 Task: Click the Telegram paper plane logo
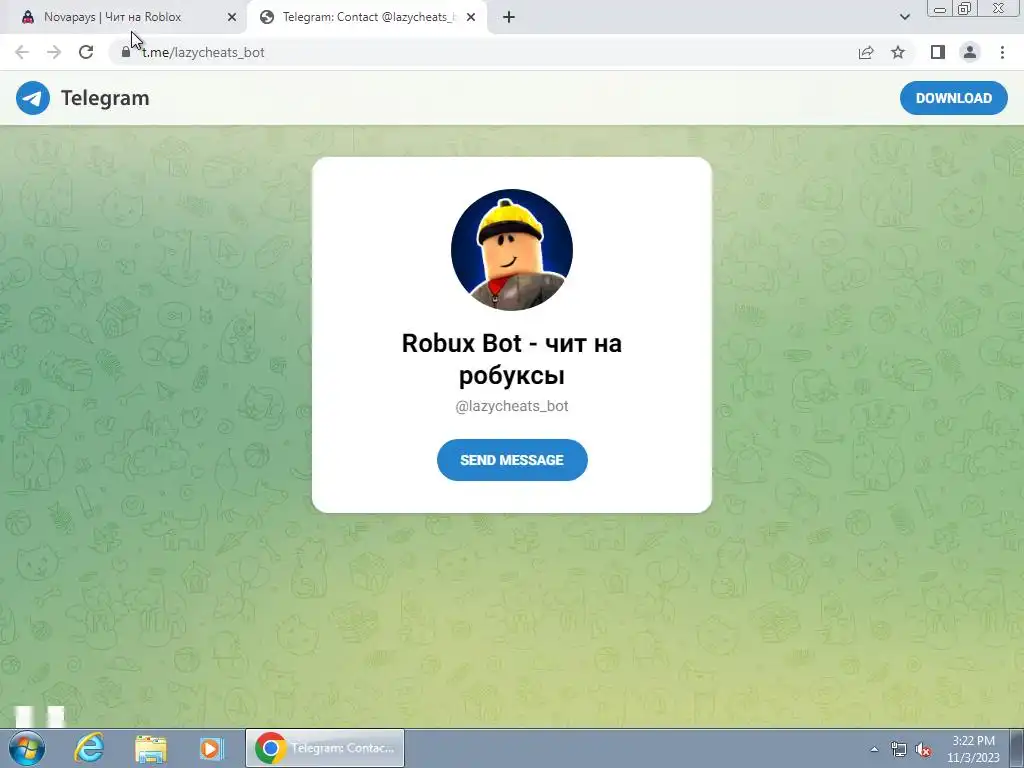33,98
